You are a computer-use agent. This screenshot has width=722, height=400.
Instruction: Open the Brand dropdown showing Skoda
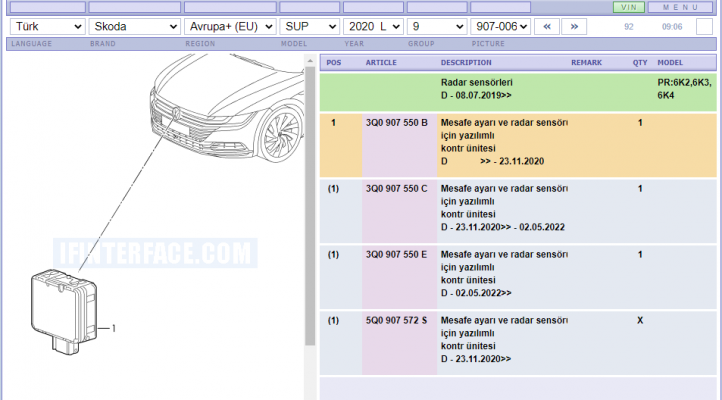click(134, 27)
